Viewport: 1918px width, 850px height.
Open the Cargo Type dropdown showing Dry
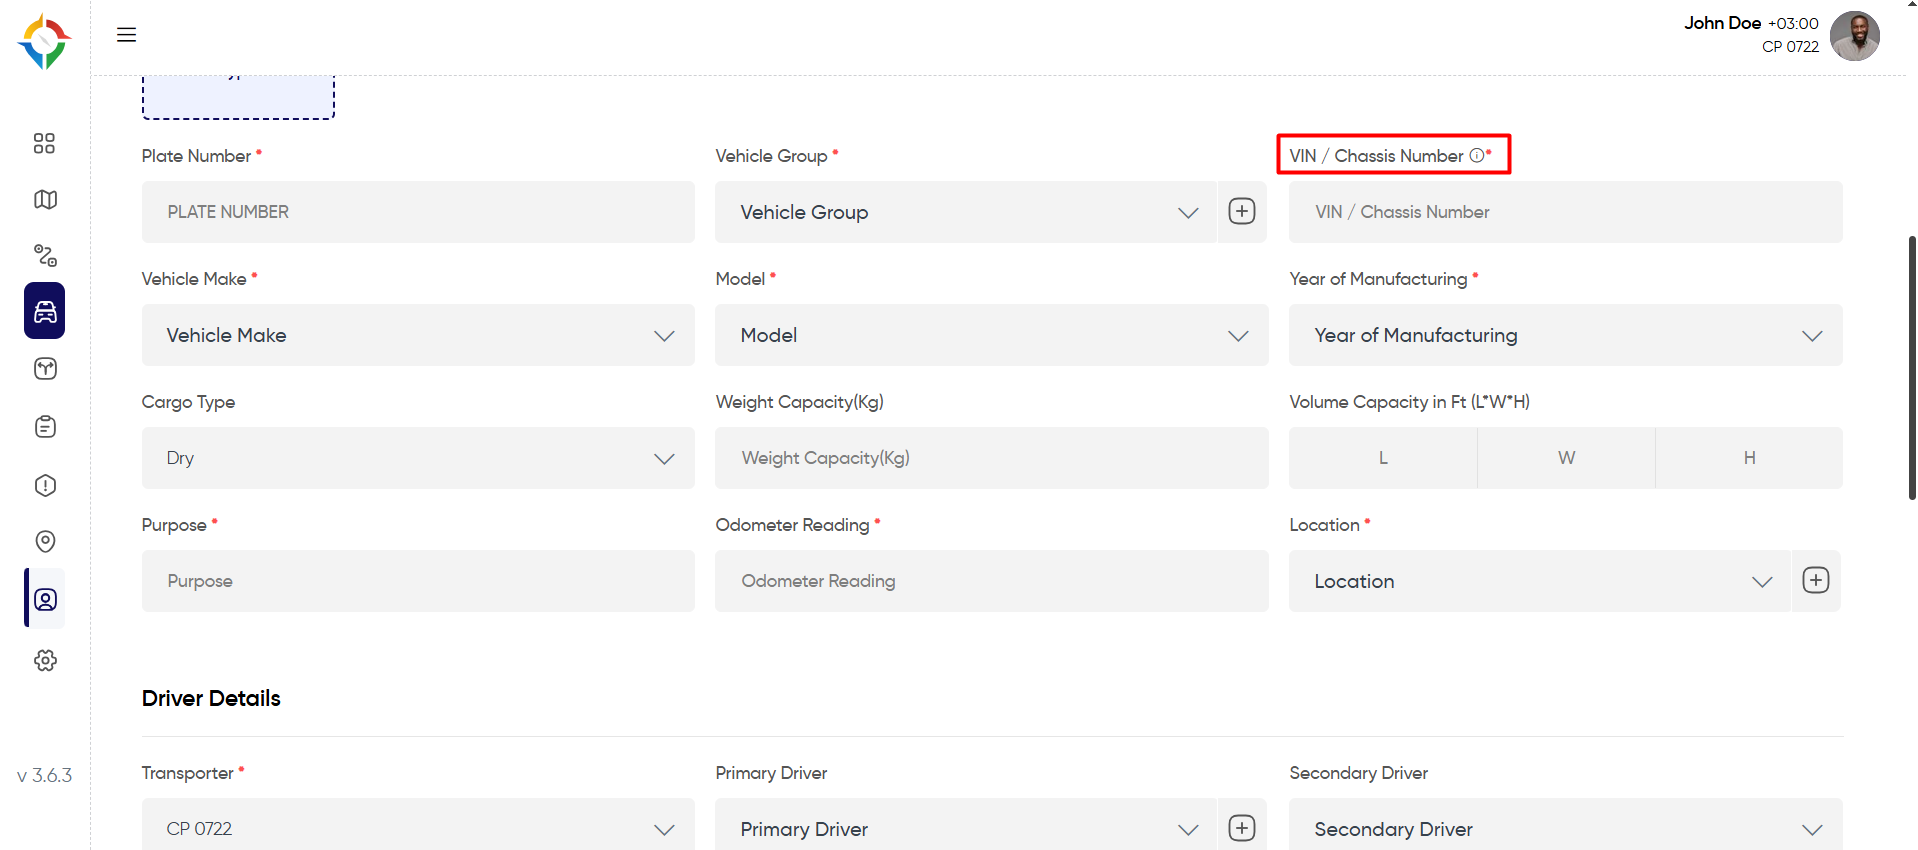418,458
